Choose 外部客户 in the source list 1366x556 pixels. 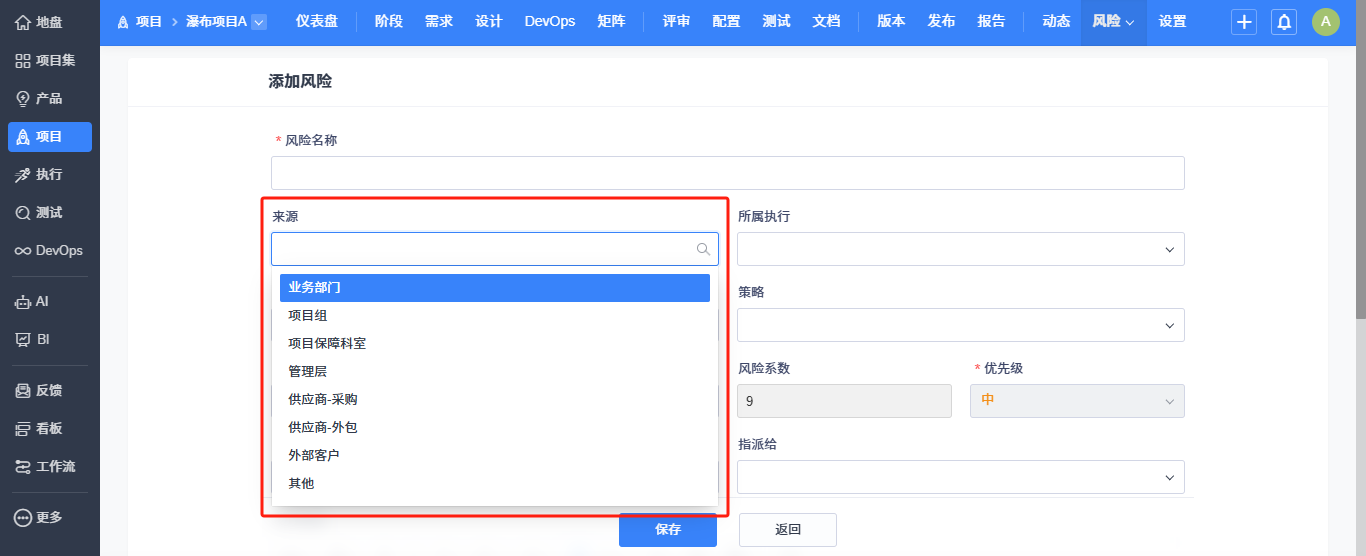314,455
